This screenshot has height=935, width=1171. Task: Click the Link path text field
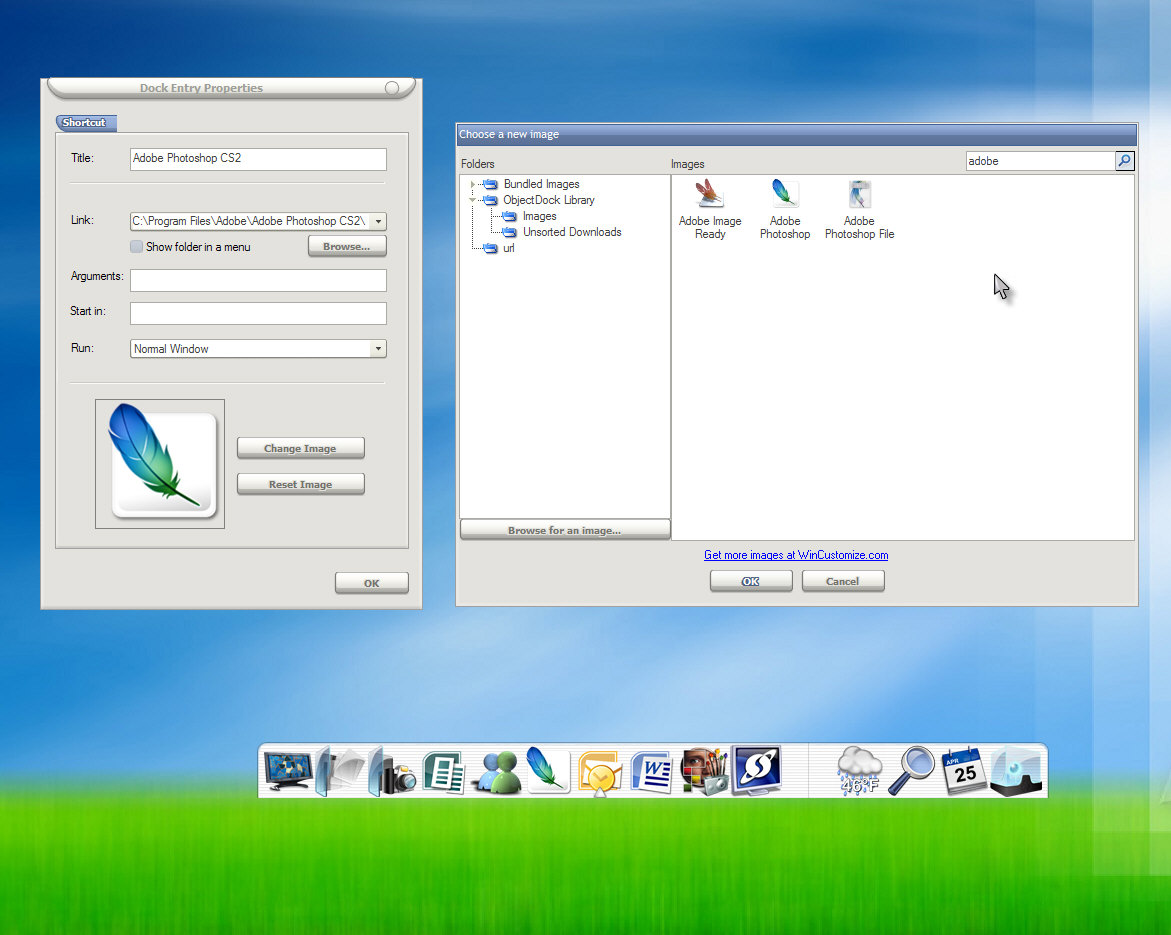tap(250, 221)
